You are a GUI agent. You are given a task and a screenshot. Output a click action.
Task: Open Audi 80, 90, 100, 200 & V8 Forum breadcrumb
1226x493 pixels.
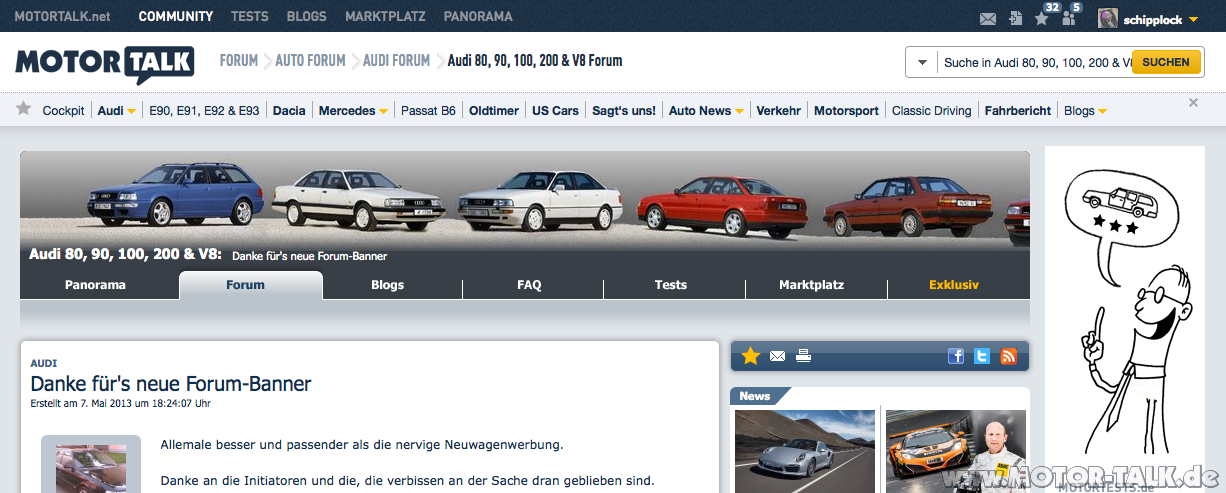(x=535, y=61)
